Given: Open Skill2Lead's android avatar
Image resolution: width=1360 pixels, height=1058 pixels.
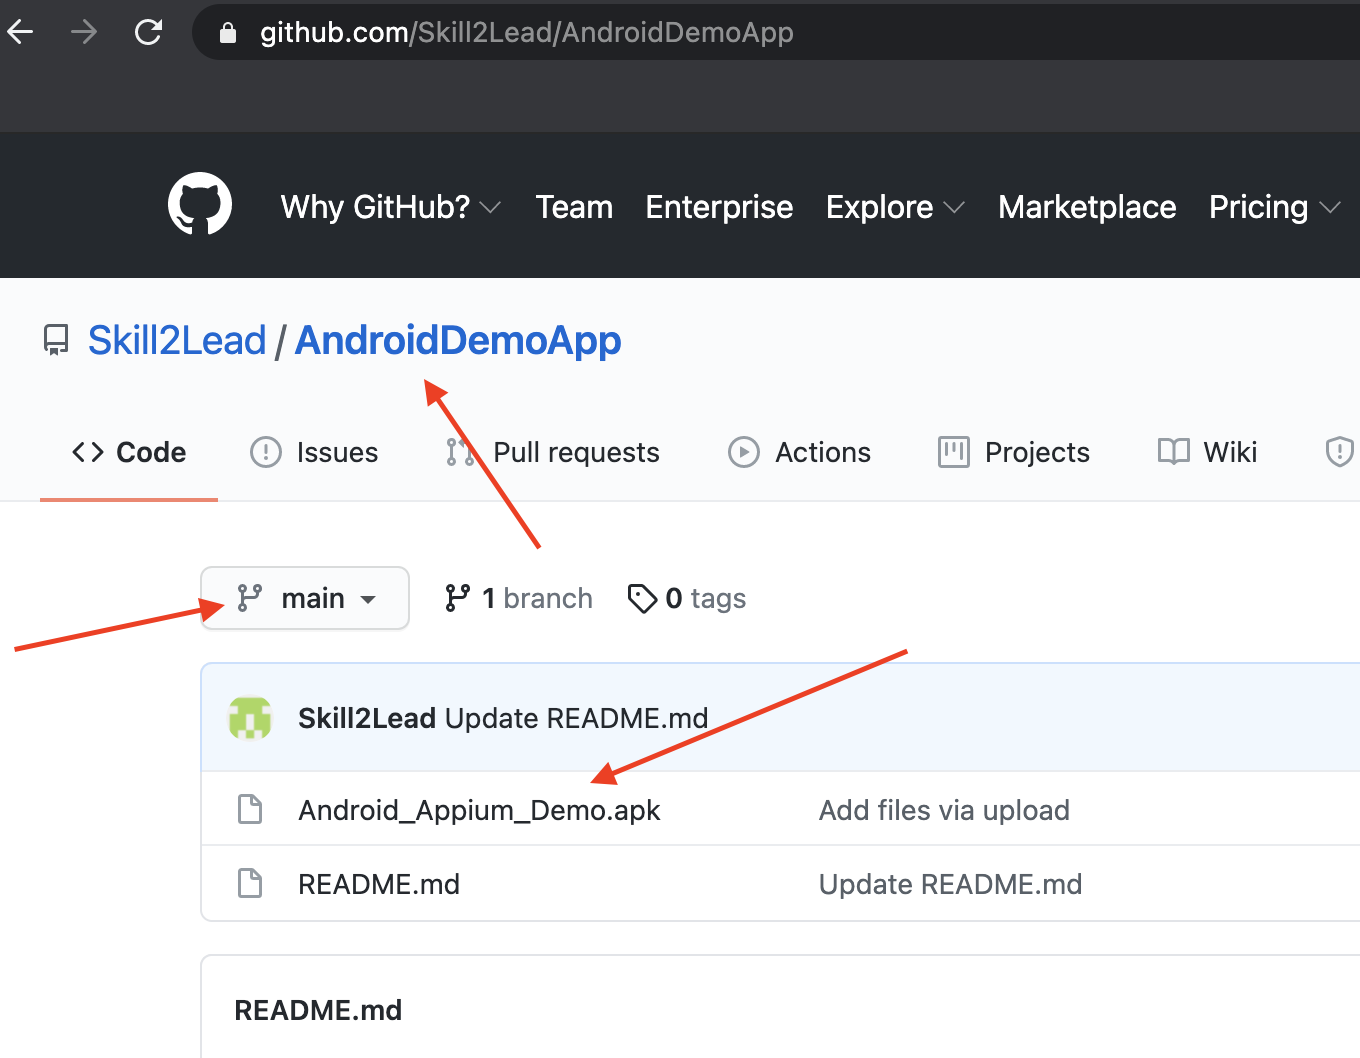Looking at the screenshot, I should [251, 717].
